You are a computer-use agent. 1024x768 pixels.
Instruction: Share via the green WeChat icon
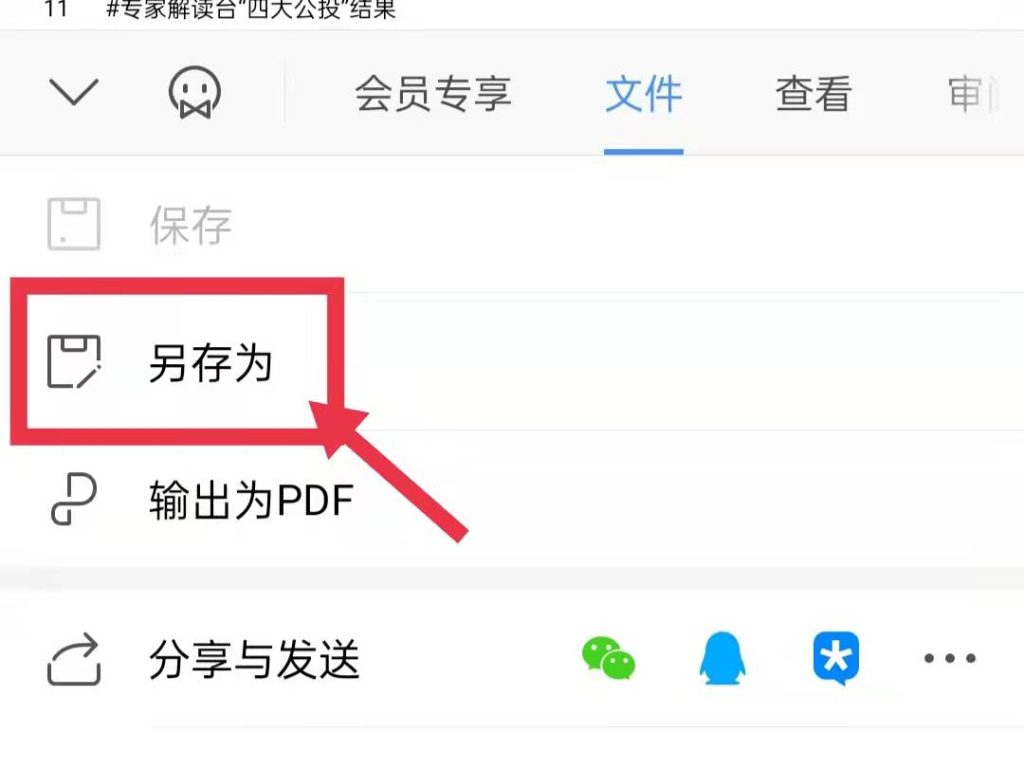tap(609, 658)
